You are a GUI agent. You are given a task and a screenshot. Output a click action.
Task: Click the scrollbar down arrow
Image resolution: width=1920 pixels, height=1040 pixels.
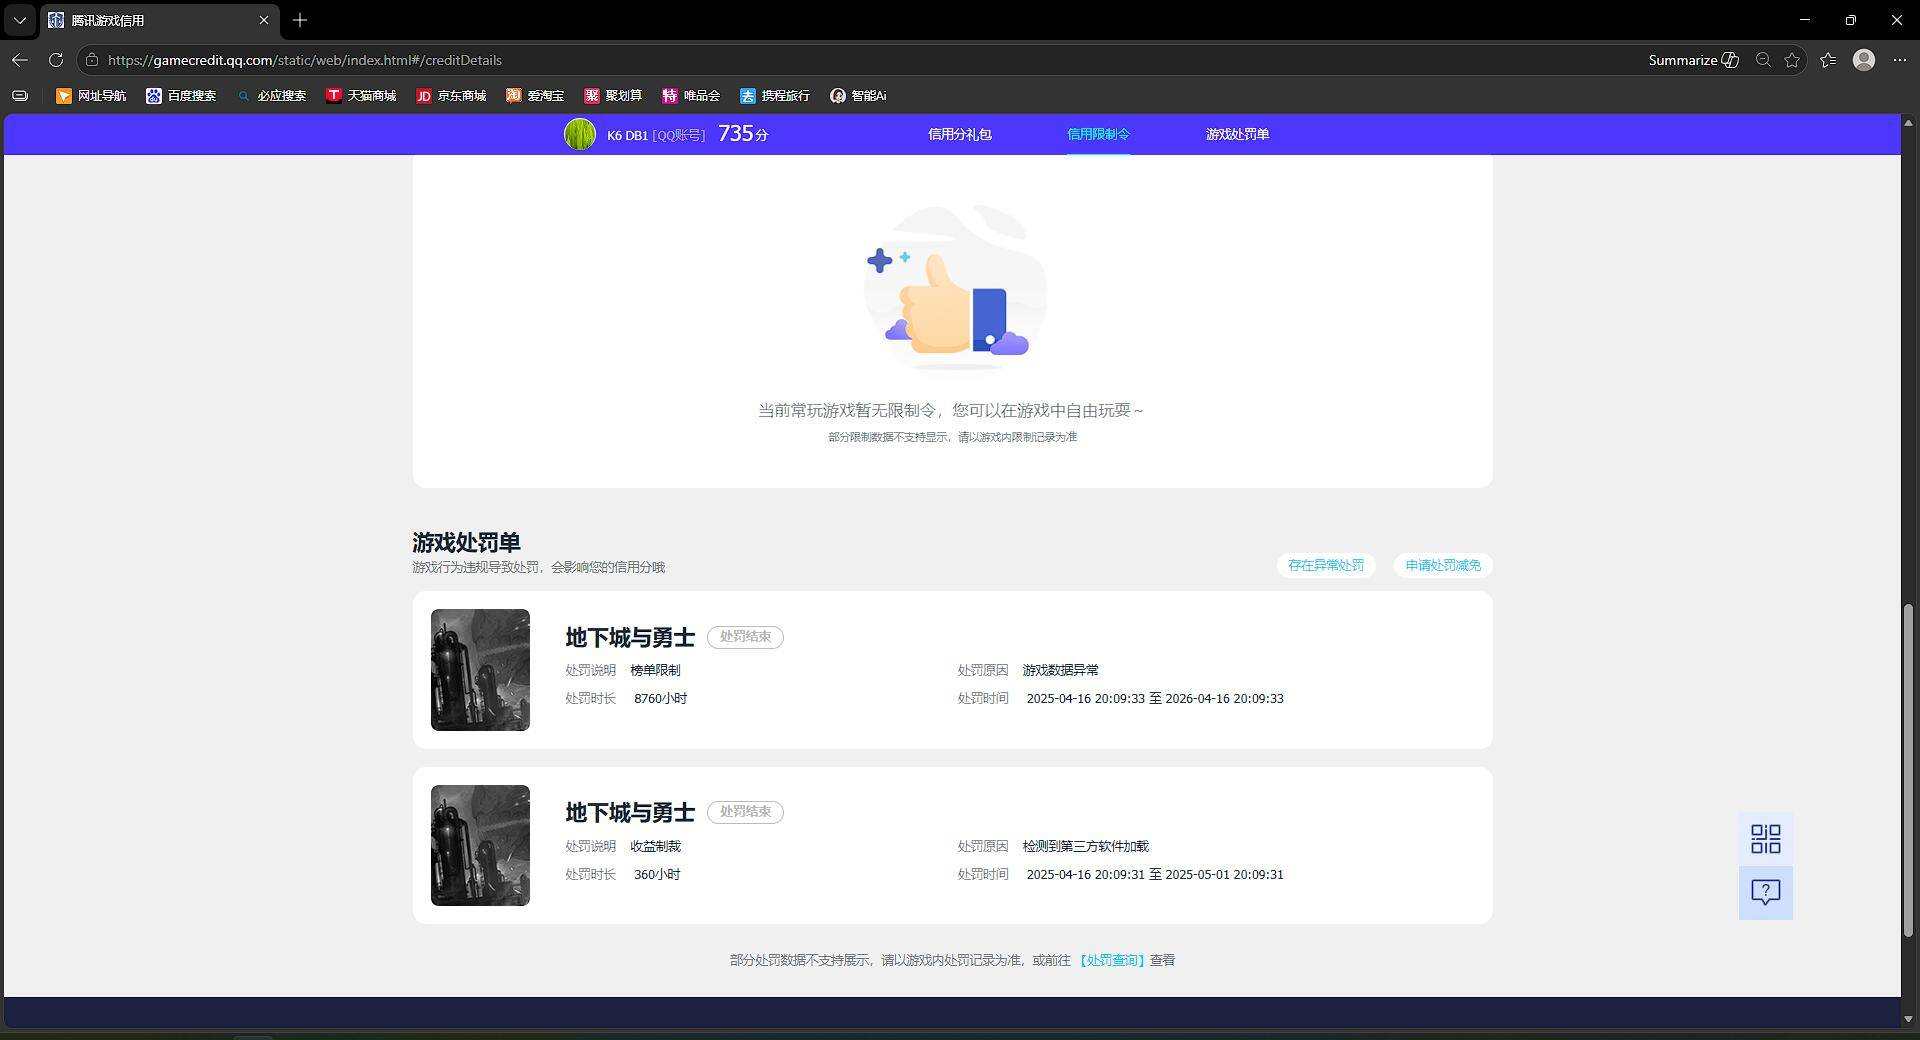pos(1909,1019)
